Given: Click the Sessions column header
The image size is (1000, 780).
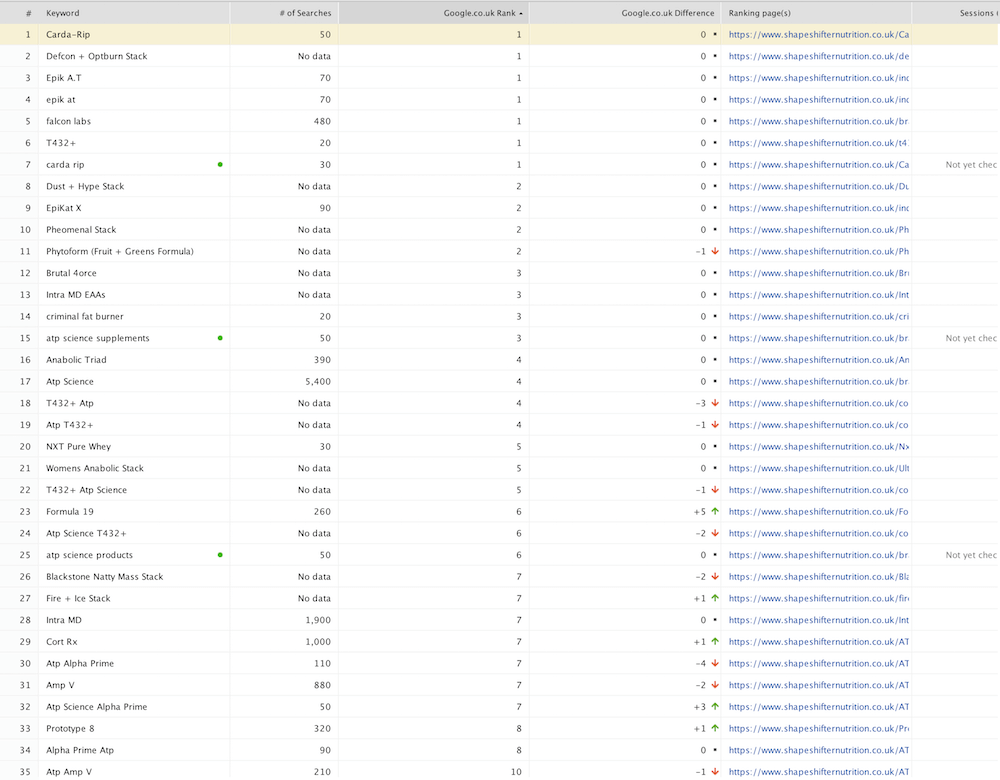Looking at the screenshot, I should pyautogui.click(x=956, y=13).
